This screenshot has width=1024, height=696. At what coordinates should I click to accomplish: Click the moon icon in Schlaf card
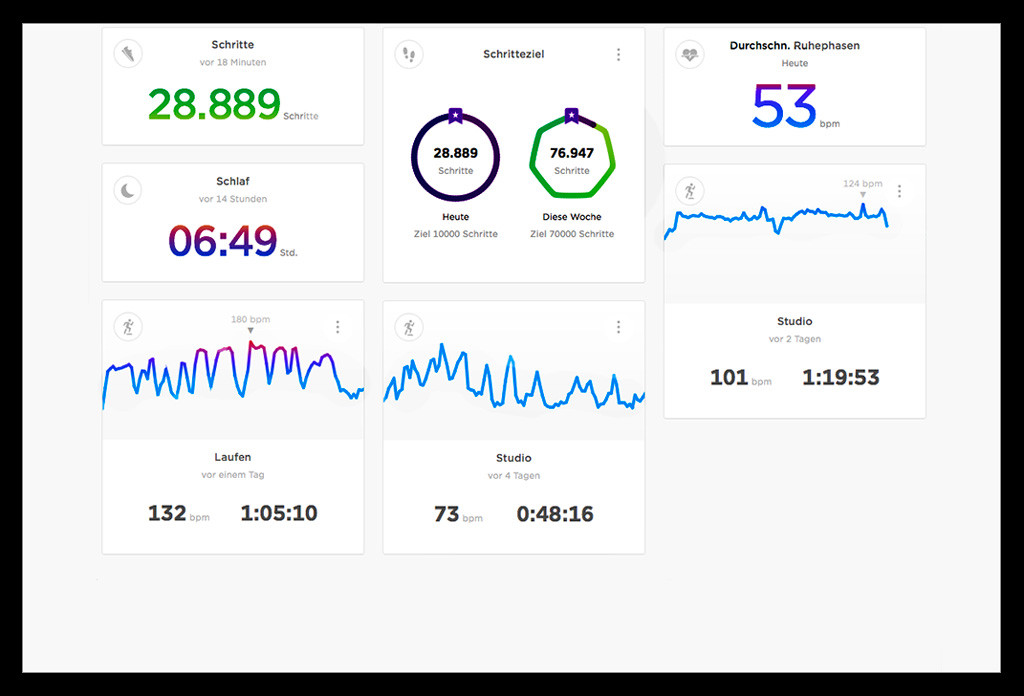pos(128,190)
